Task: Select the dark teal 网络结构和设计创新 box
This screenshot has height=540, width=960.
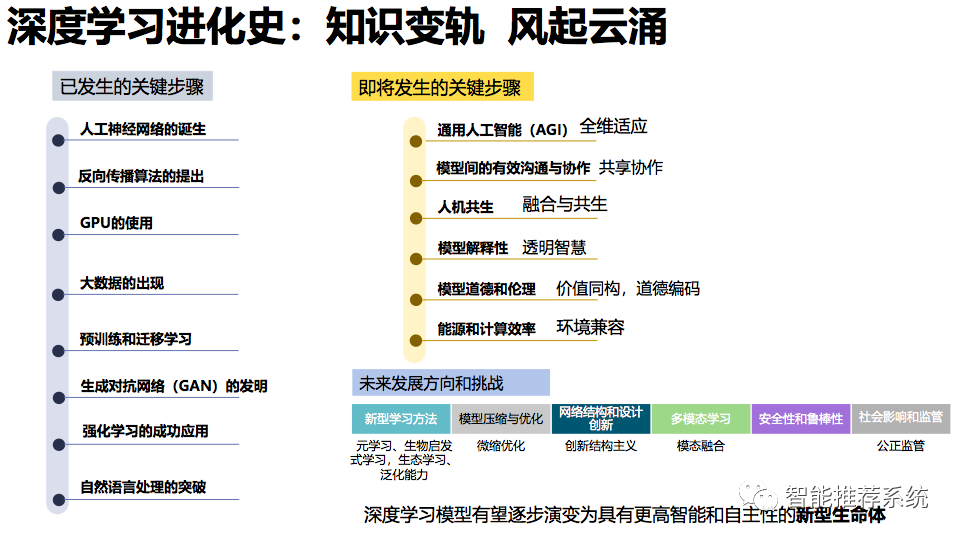Action: [x=601, y=419]
